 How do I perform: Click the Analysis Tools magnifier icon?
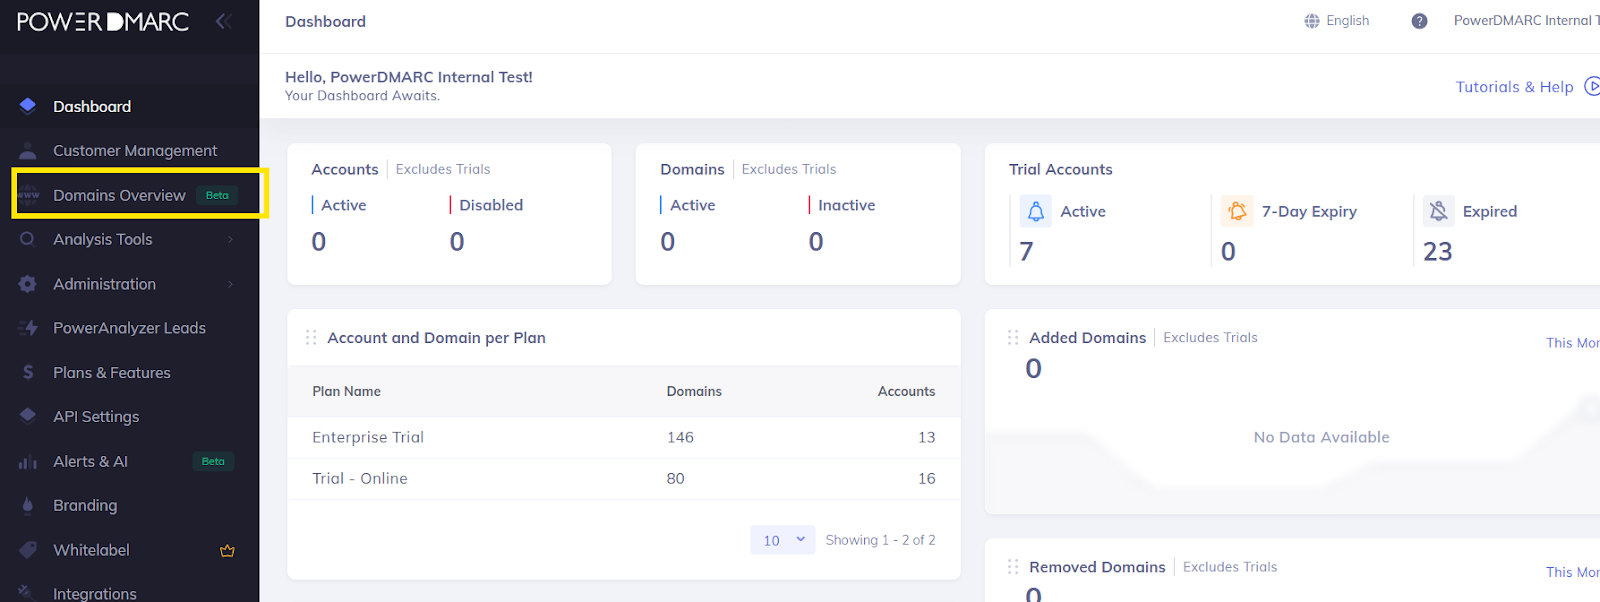tap(28, 239)
